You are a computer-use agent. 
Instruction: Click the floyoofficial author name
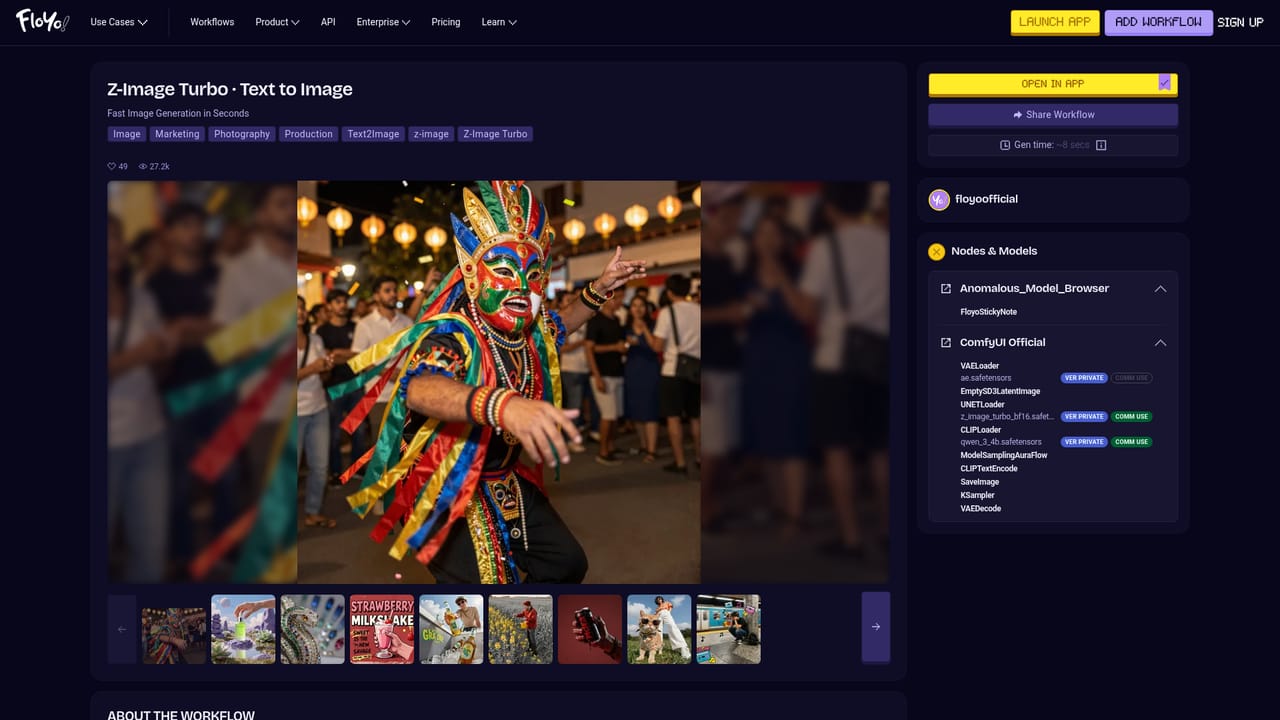point(987,199)
